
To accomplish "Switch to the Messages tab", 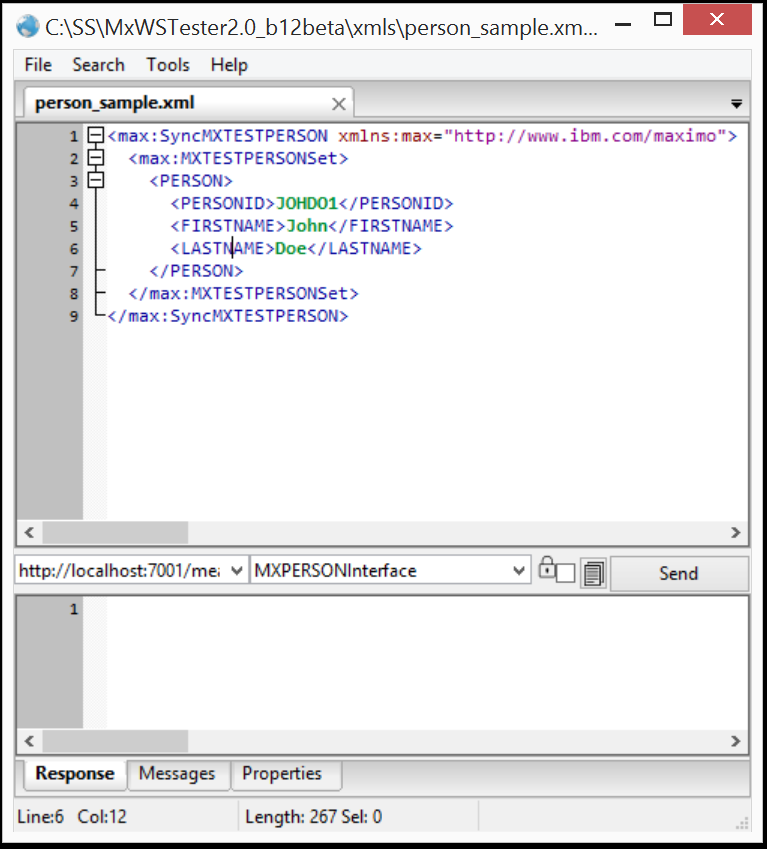I will point(177,773).
